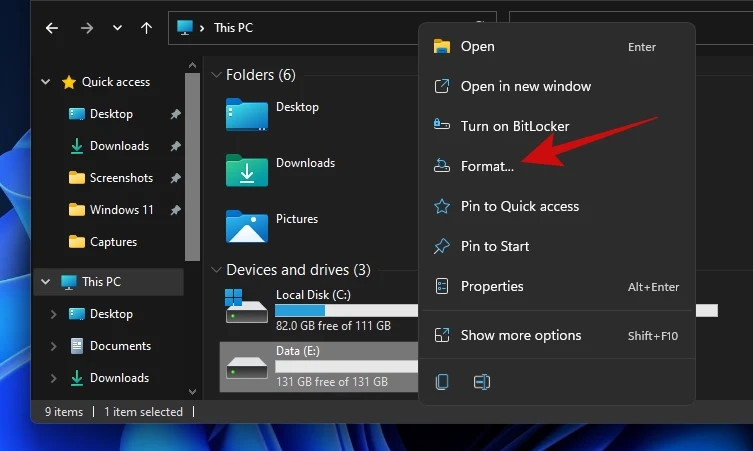Open Windows 11 folder in sidebar
The image size is (753, 451).
[x=121, y=210]
